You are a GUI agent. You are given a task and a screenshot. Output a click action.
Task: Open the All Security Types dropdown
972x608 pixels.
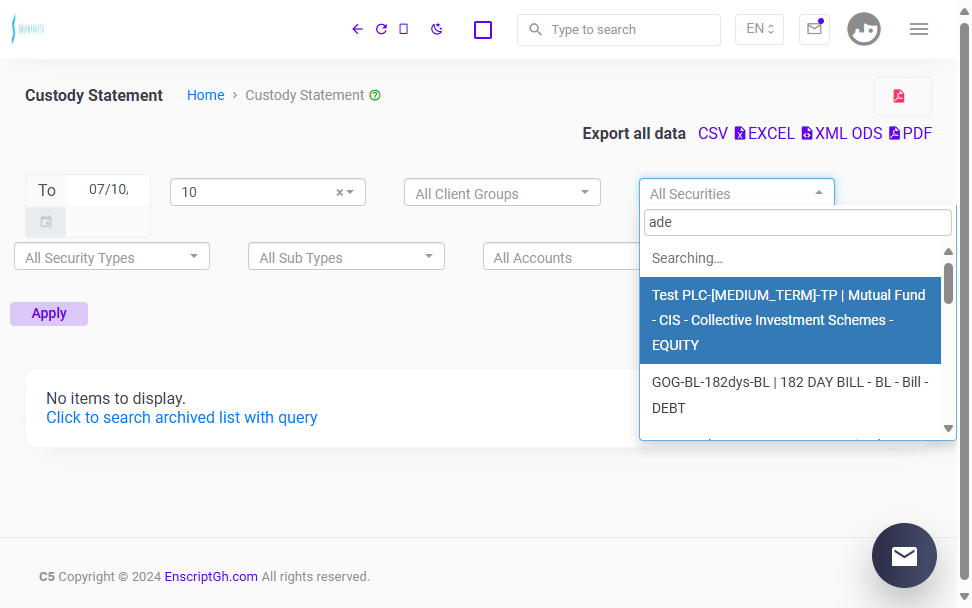(112, 257)
